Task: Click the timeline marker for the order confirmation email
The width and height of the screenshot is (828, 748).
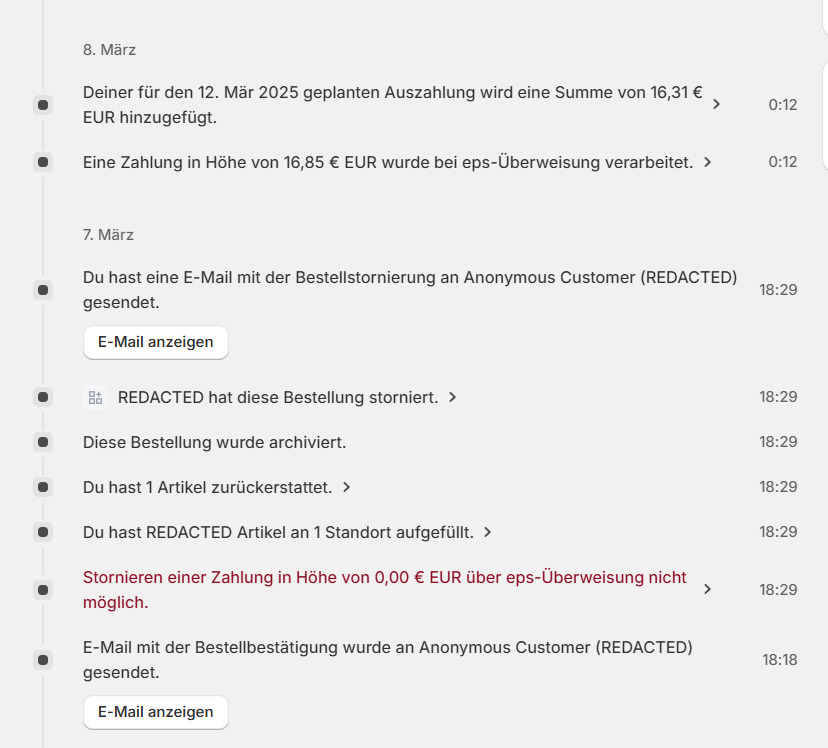Action: point(43,660)
